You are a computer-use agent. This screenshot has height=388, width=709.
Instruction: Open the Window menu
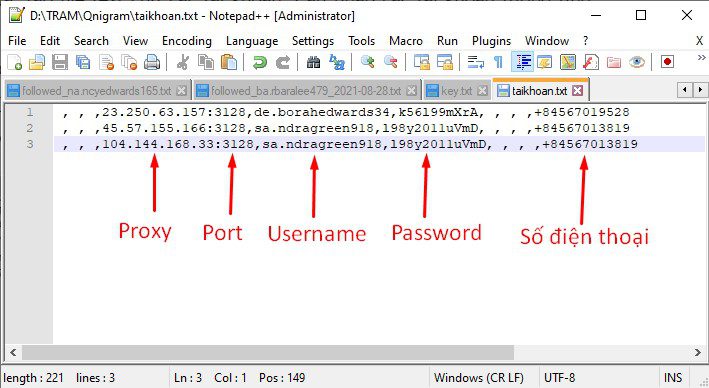(x=547, y=41)
